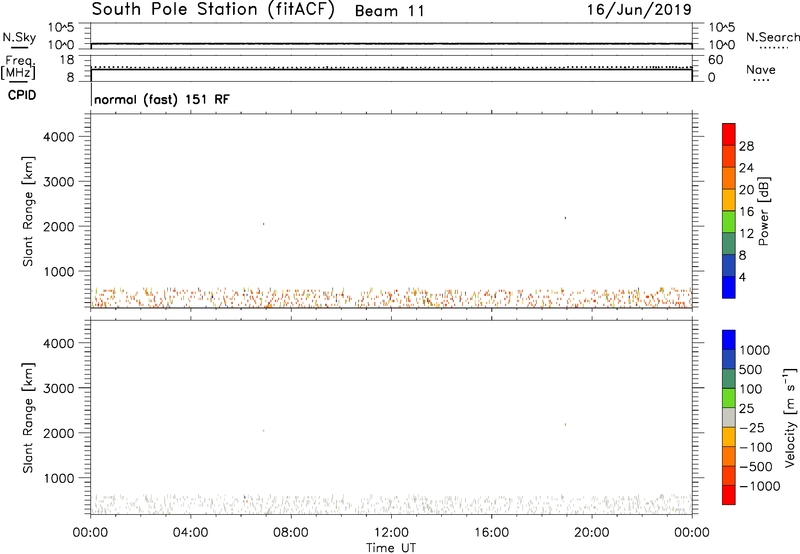Click the power-panel blue echo near 07:00

[x=264, y=224]
